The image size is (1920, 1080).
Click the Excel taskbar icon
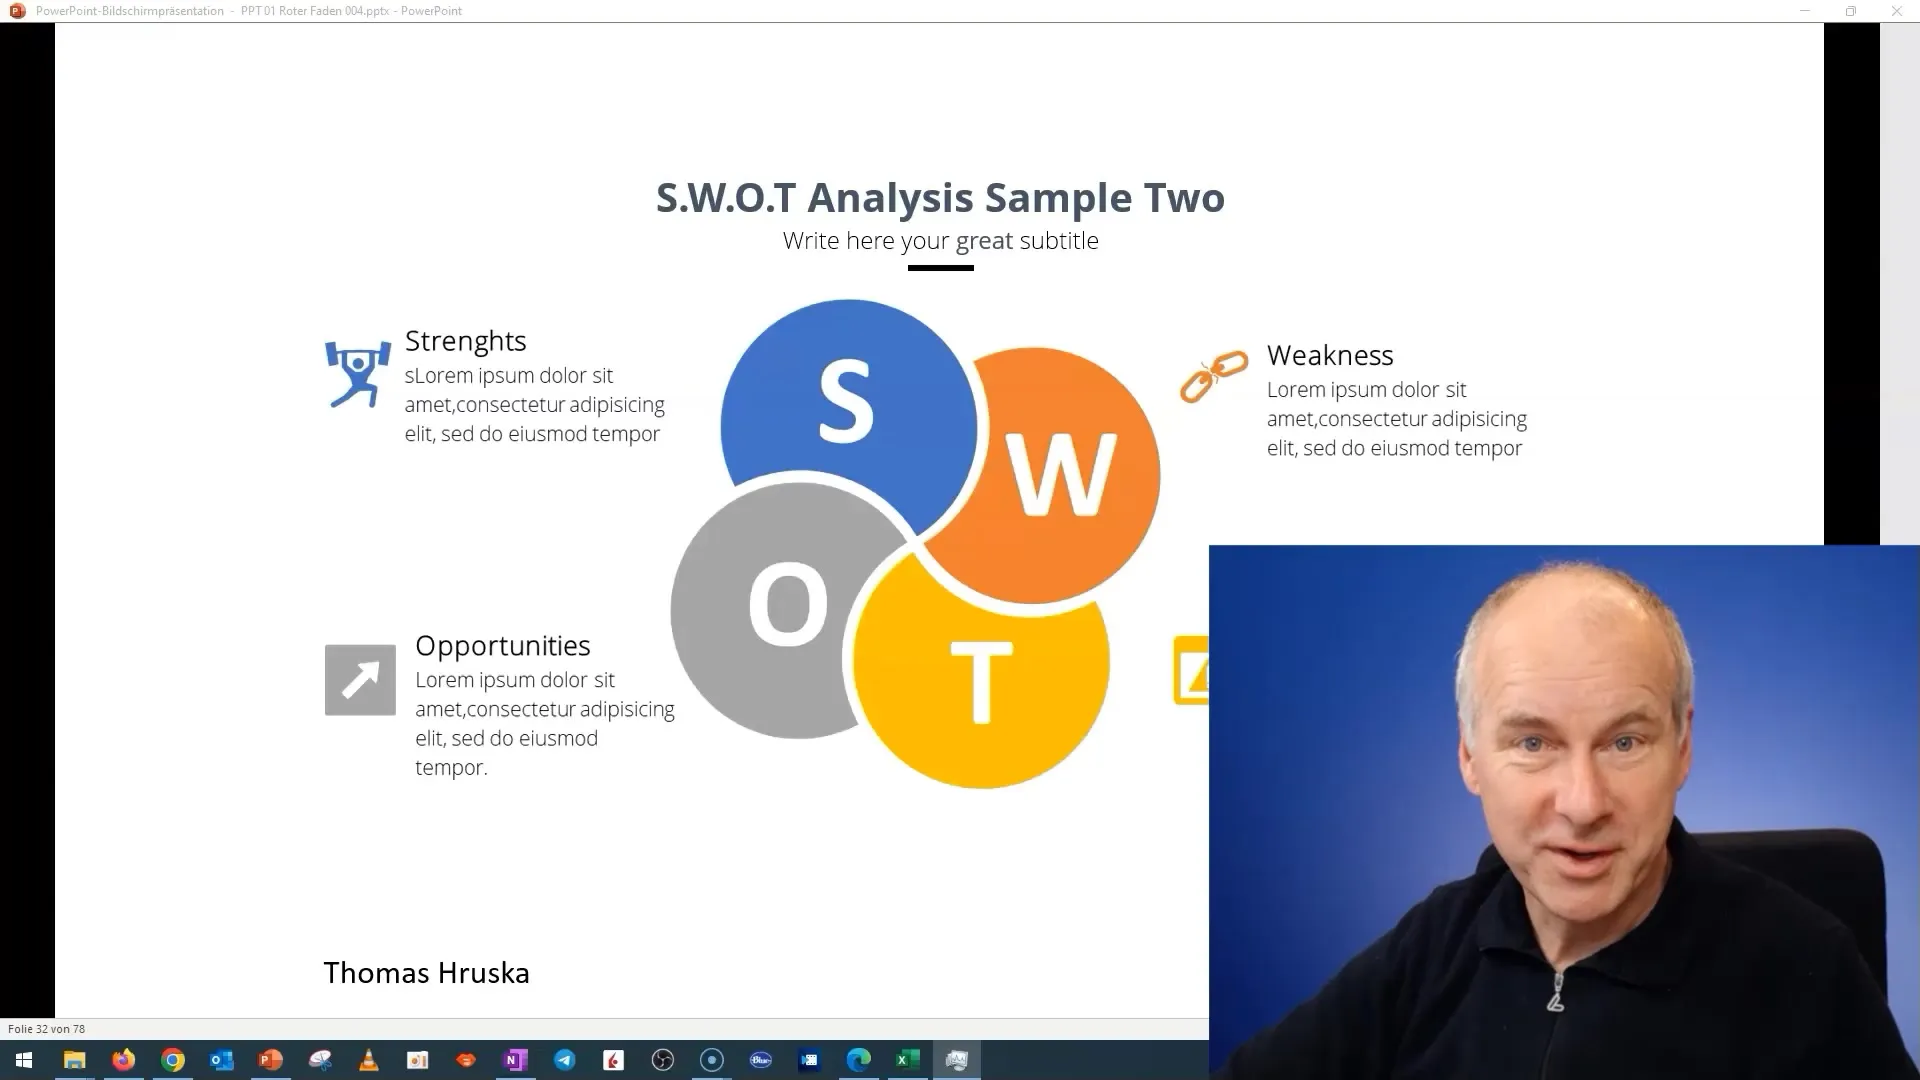point(907,1059)
